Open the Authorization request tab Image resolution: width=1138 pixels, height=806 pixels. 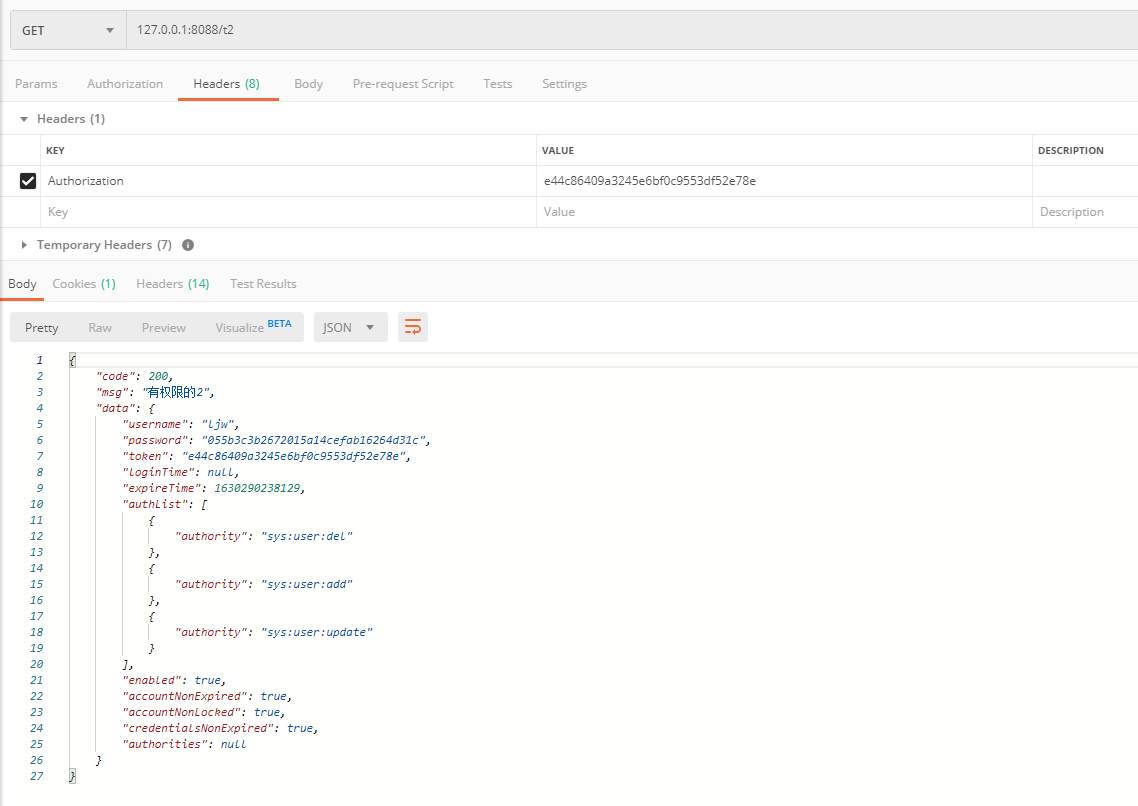(x=125, y=84)
